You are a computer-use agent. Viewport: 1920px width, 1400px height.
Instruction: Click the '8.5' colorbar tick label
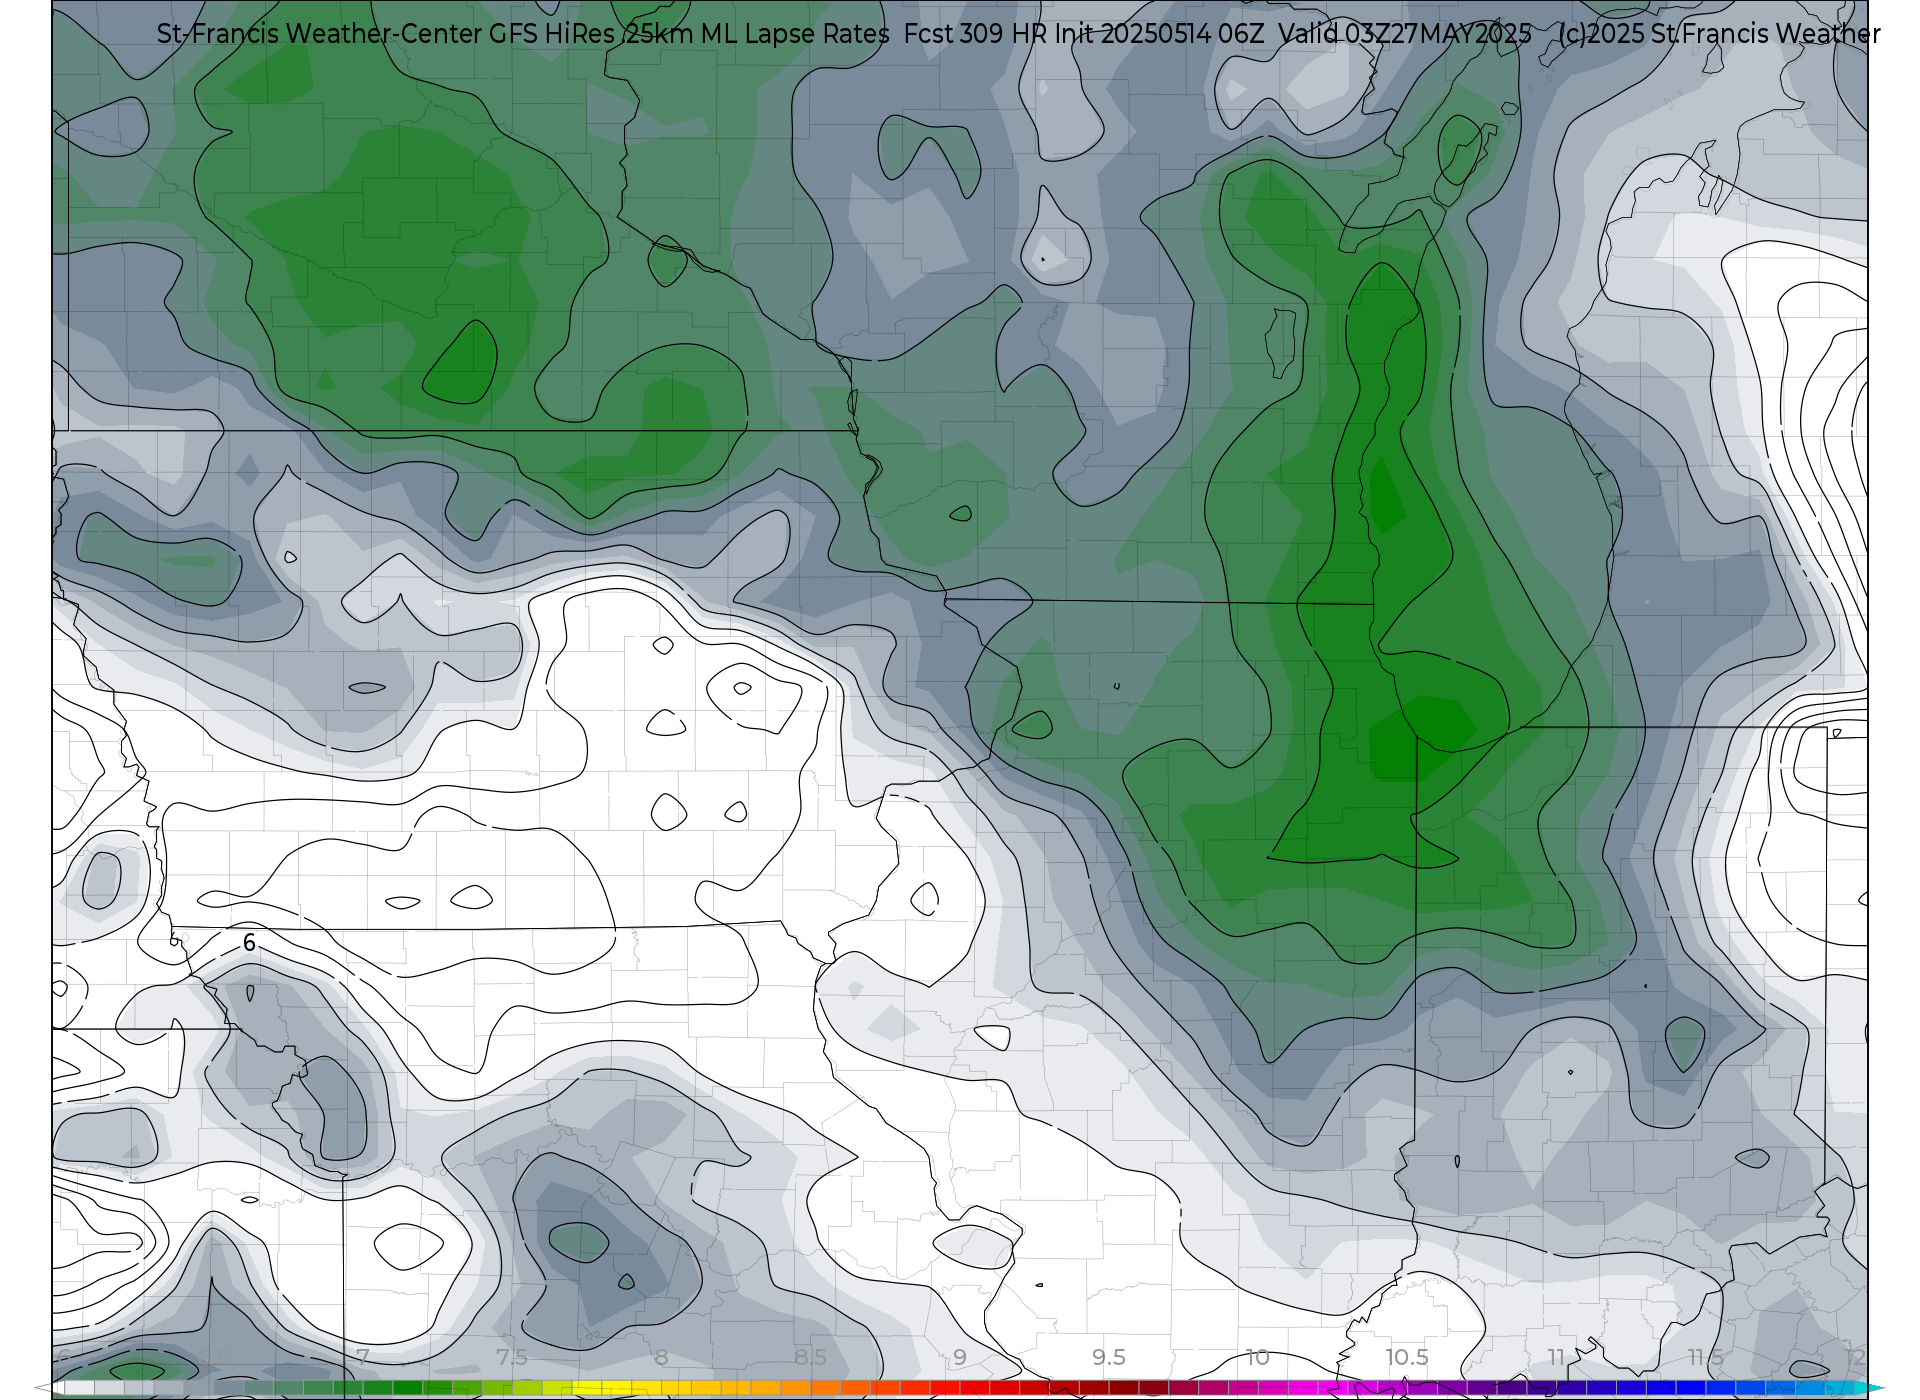810,1357
